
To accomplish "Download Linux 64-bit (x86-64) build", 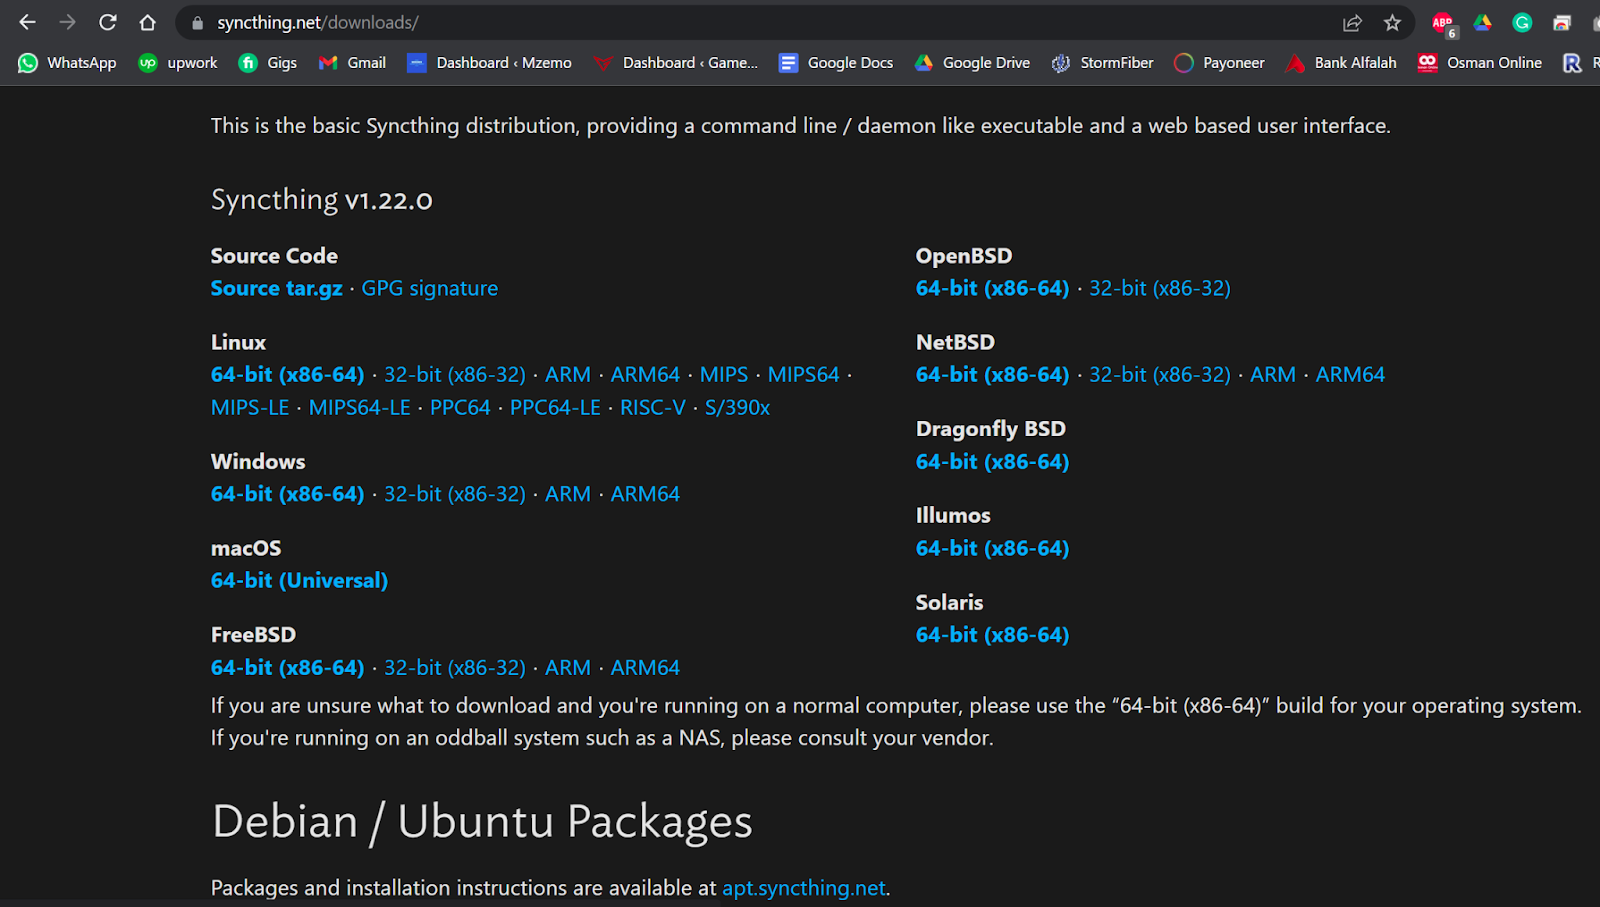I will (288, 375).
